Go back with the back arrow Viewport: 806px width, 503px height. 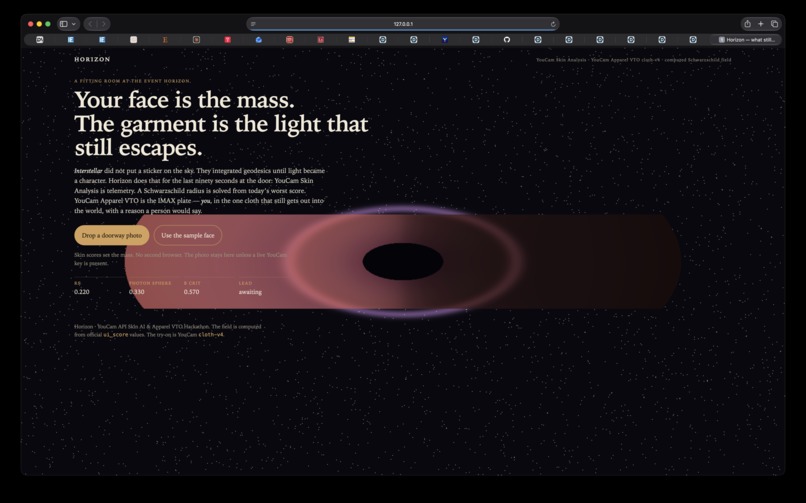point(90,24)
